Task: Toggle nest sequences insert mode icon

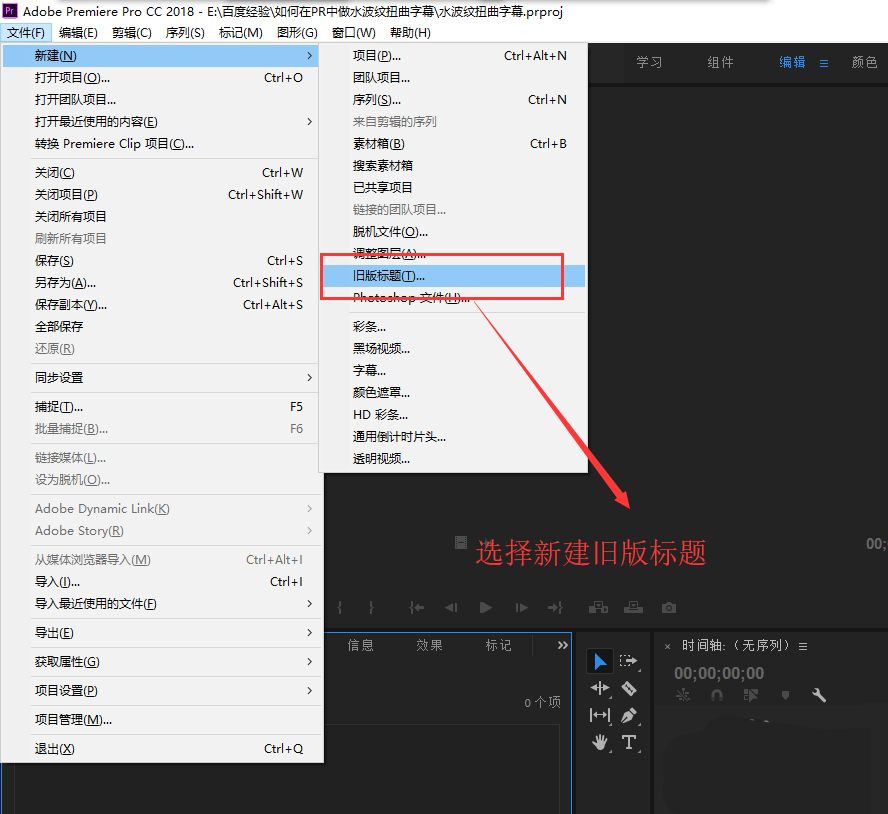Action: [683, 695]
